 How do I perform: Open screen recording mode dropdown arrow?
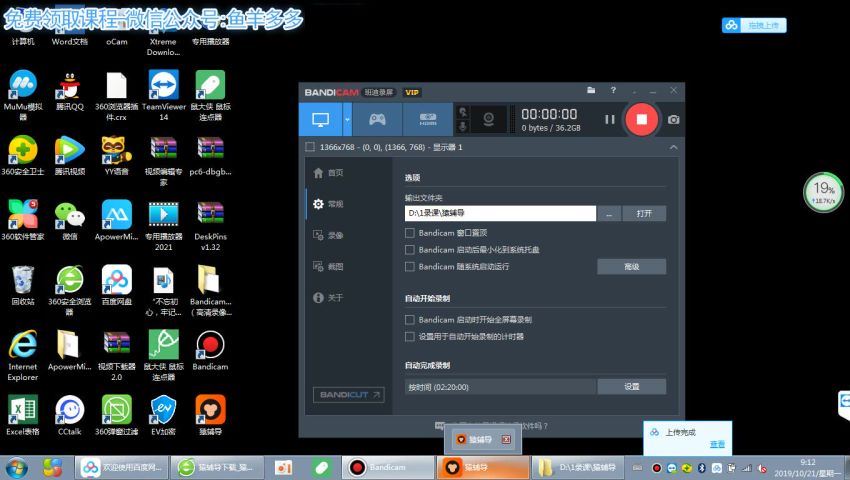coord(347,119)
